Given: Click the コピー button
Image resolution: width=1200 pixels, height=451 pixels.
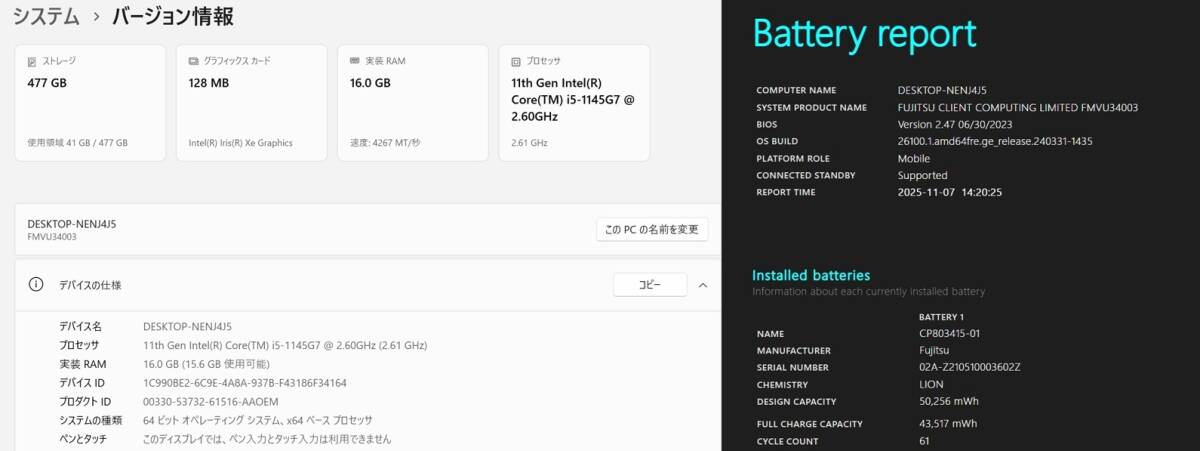Looking at the screenshot, I should 650,285.
